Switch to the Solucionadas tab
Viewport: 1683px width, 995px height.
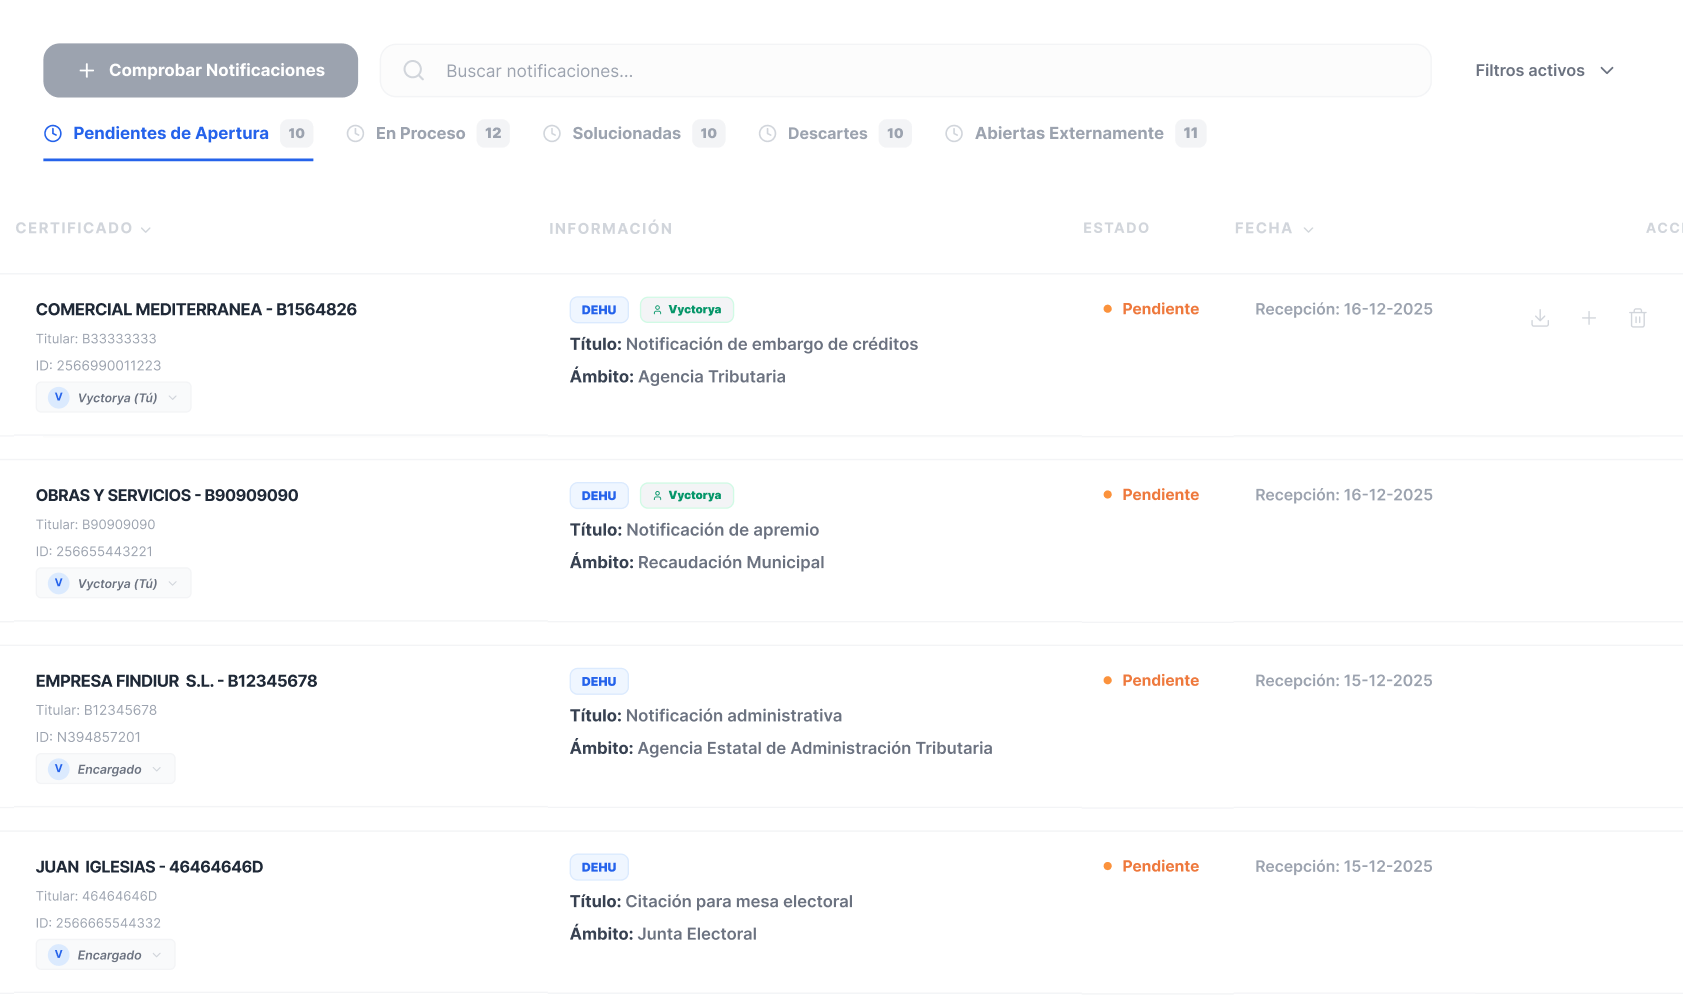(x=626, y=134)
